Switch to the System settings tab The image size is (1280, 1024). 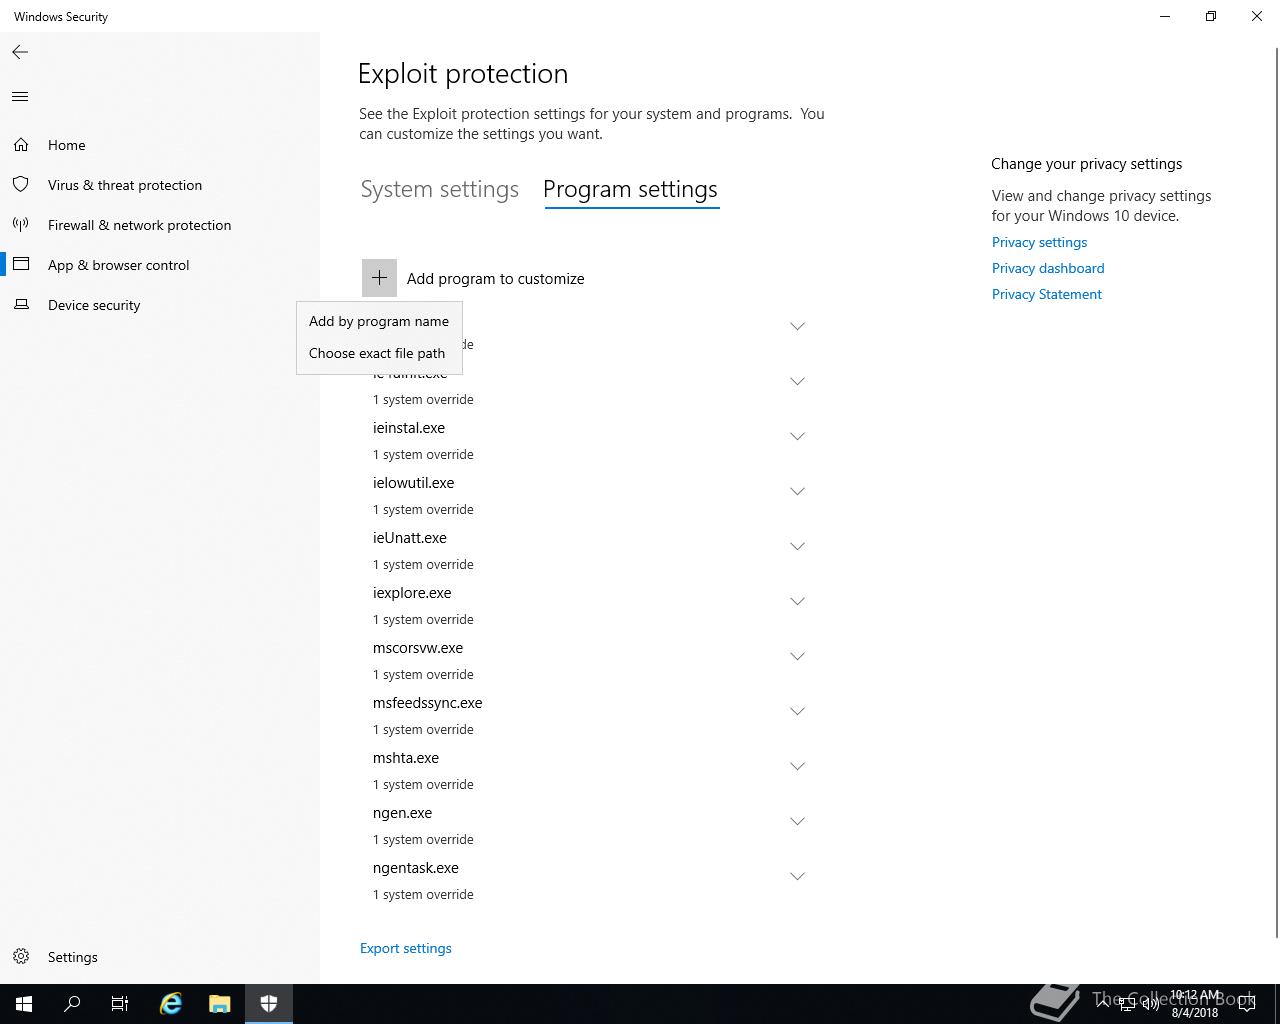(x=439, y=189)
